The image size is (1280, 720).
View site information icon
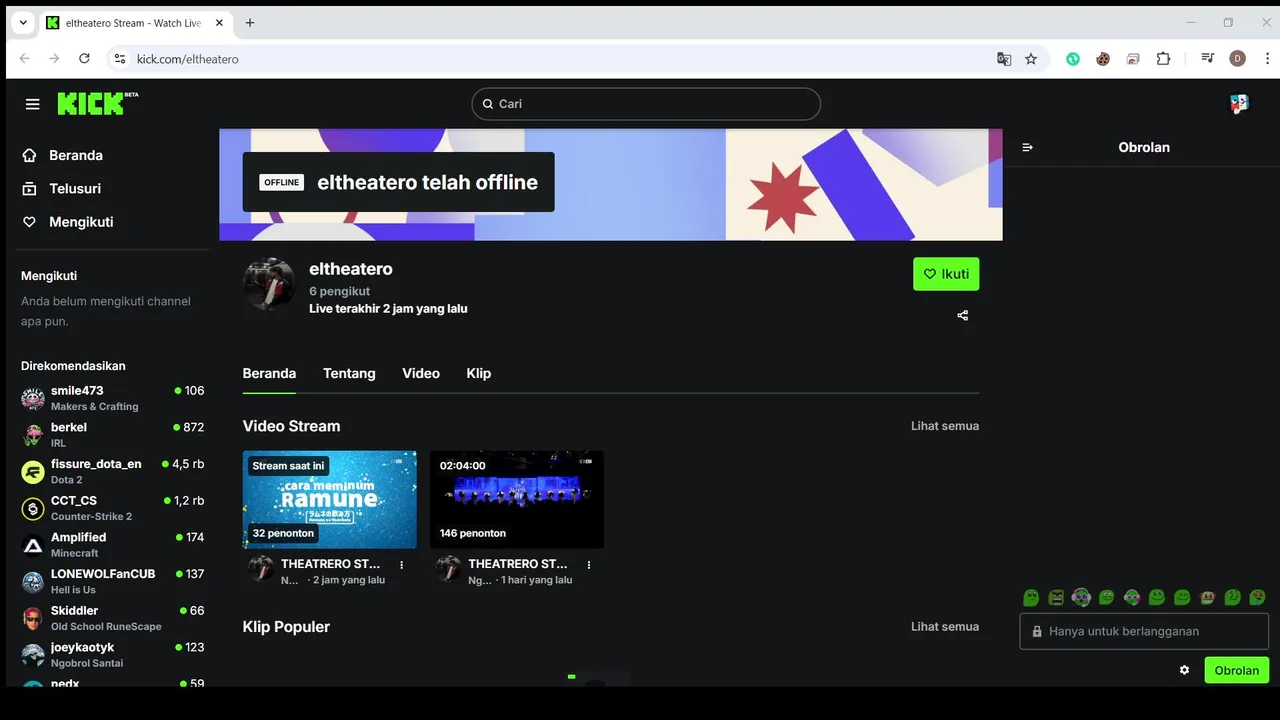(x=120, y=59)
